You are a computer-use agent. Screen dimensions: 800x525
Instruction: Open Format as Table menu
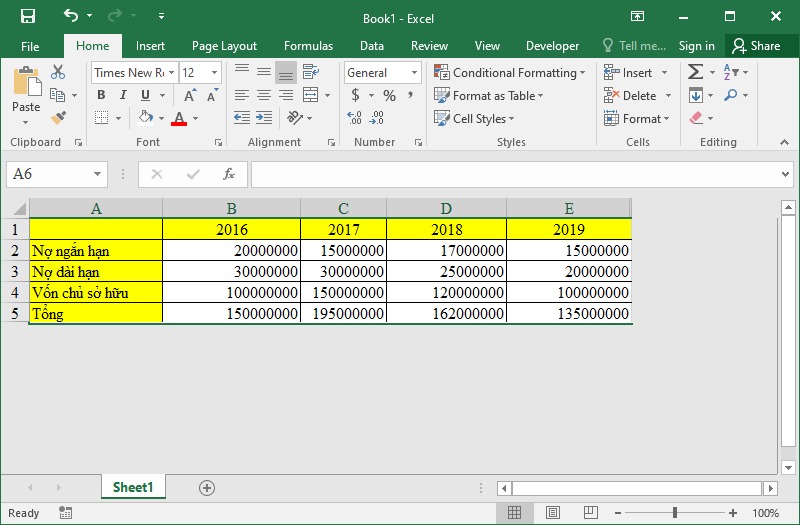point(489,95)
